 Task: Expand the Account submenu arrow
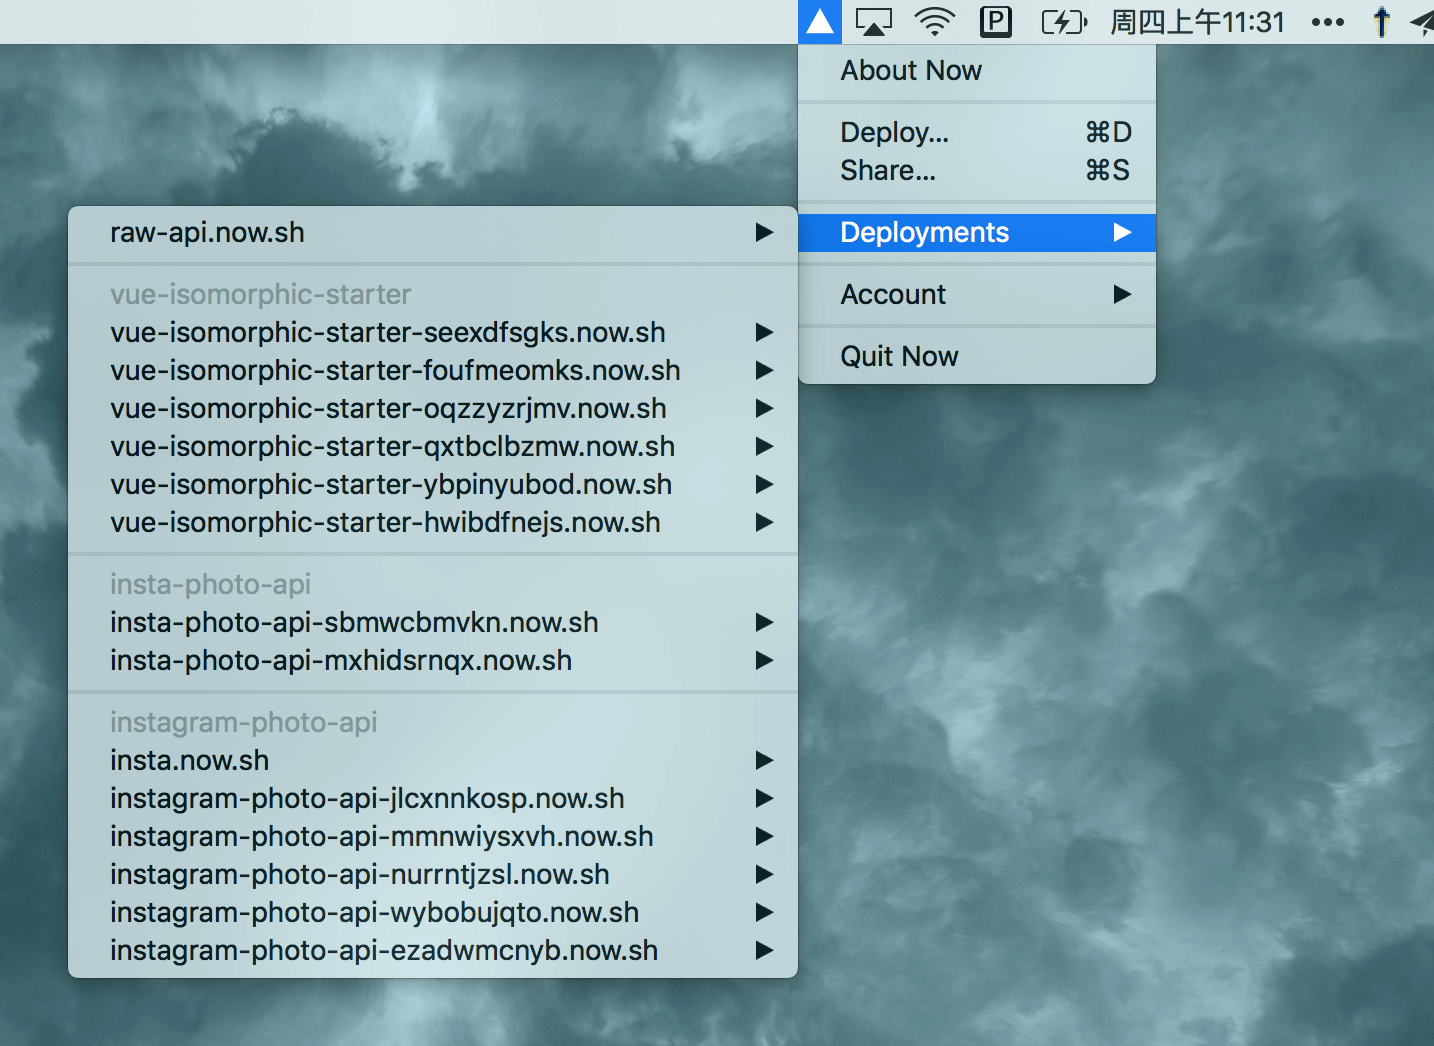coord(1122,295)
